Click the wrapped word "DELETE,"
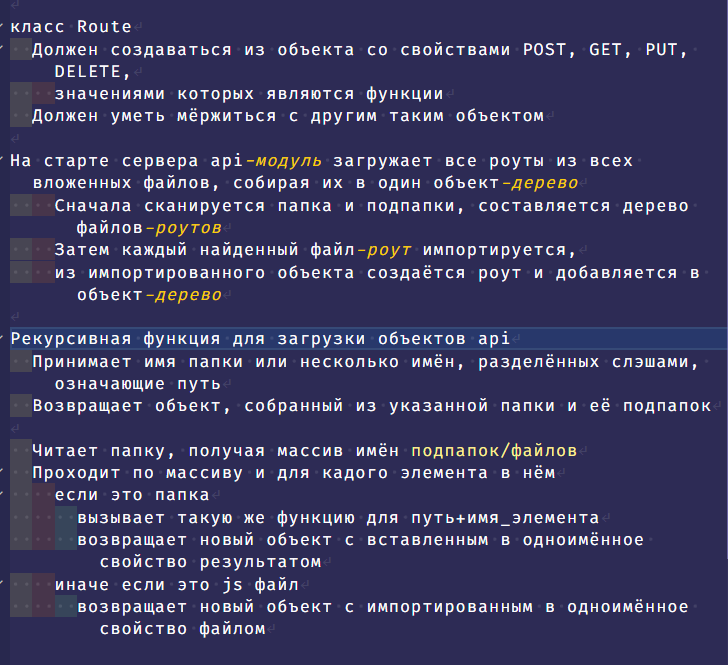The width and height of the screenshot is (728, 665). (92, 72)
